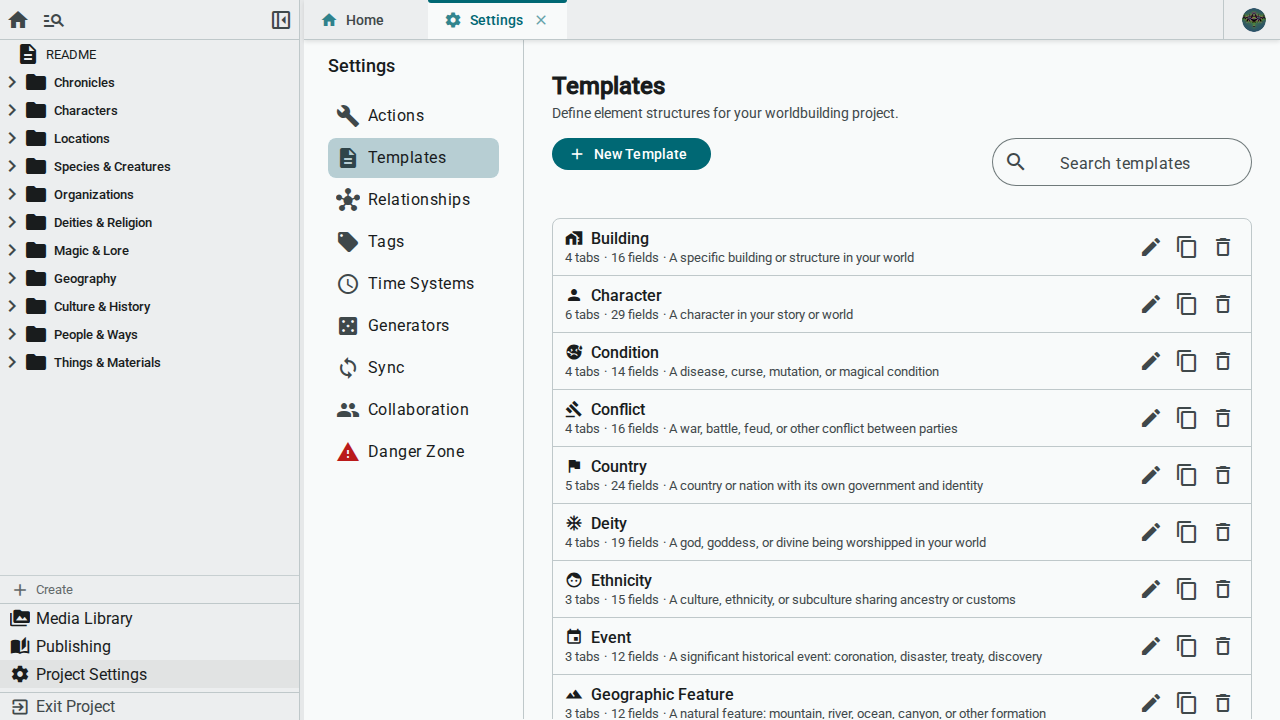
Task: Click the home icon in the sidebar header
Action: tap(18, 20)
